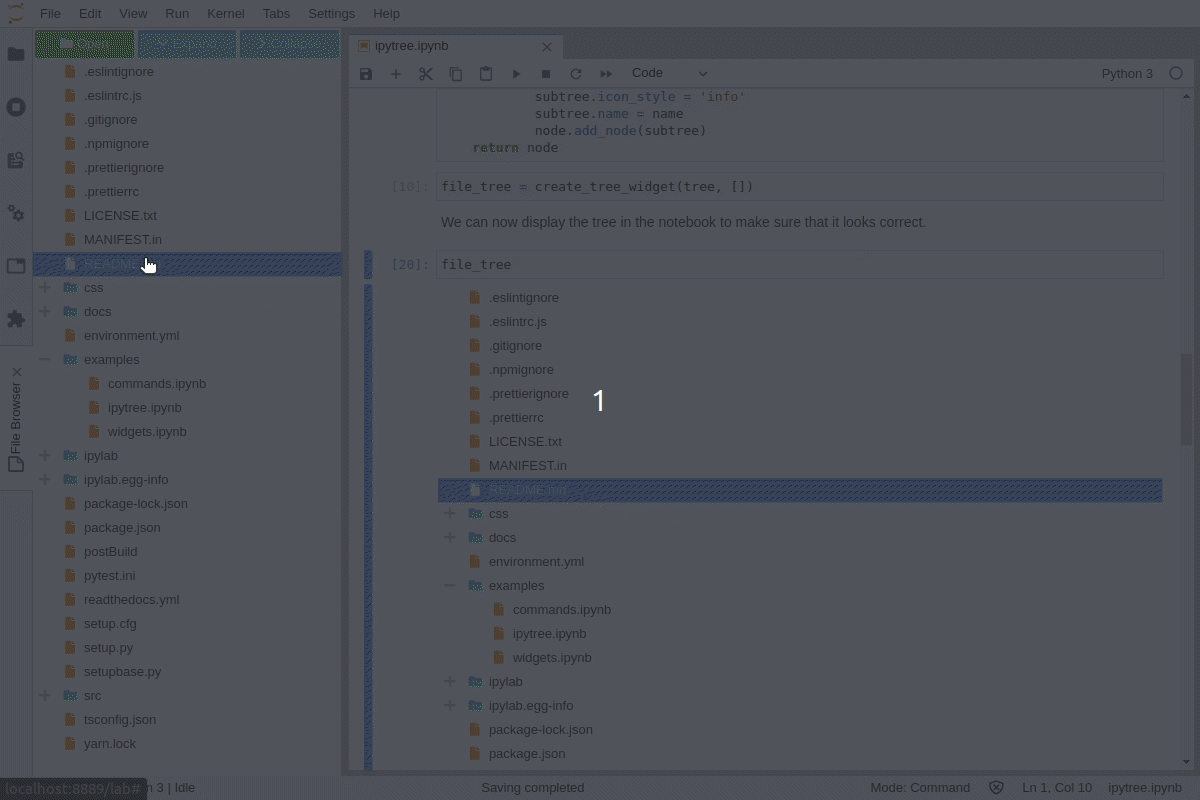Open the open tabs sidebar icon

(x=16, y=266)
